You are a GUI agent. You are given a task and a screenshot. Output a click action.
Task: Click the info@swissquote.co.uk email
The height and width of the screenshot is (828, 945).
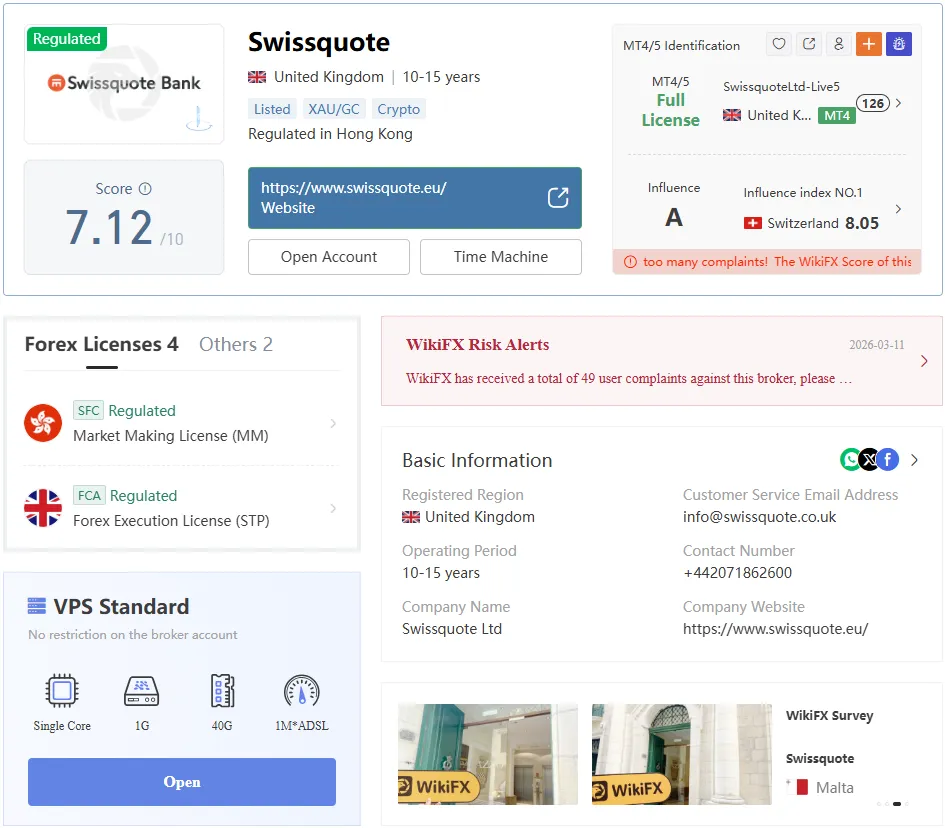tap(759, 517)
